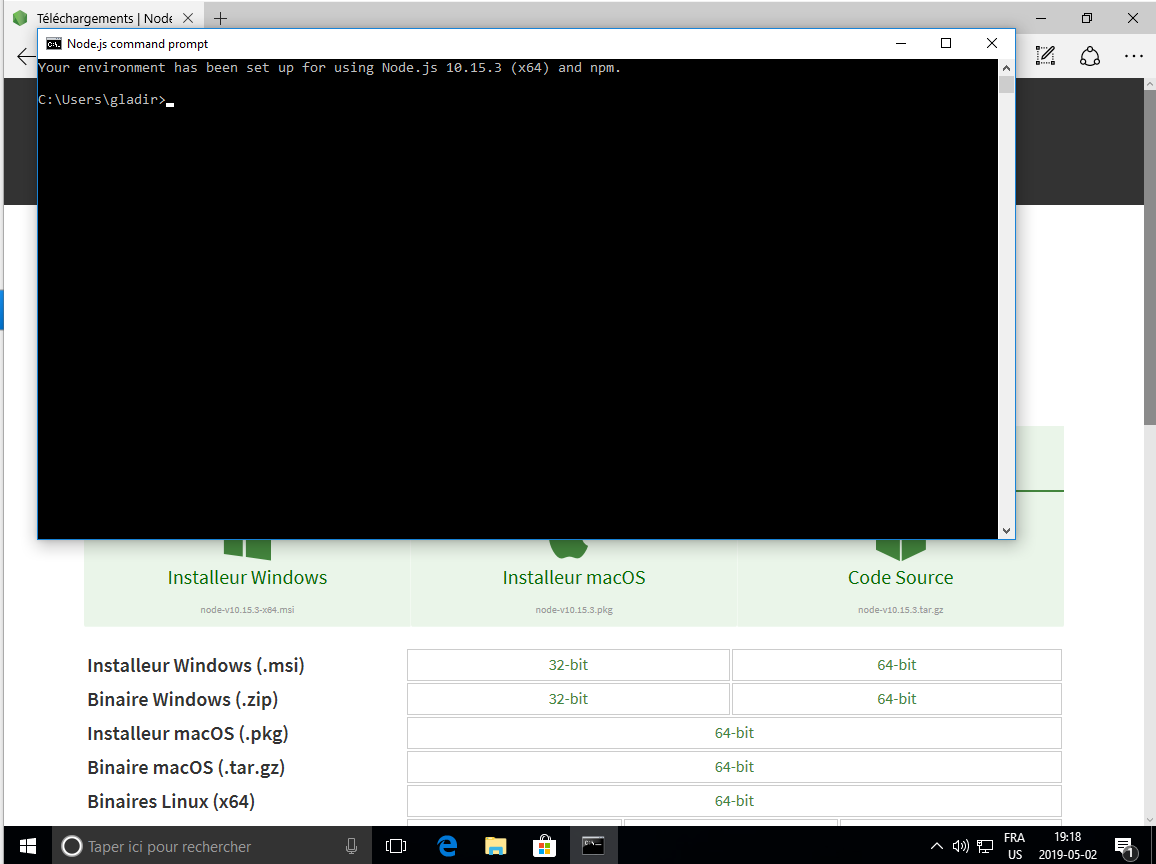
Task: Open File Explorer from the taskbar
Action: coord(495,846)
